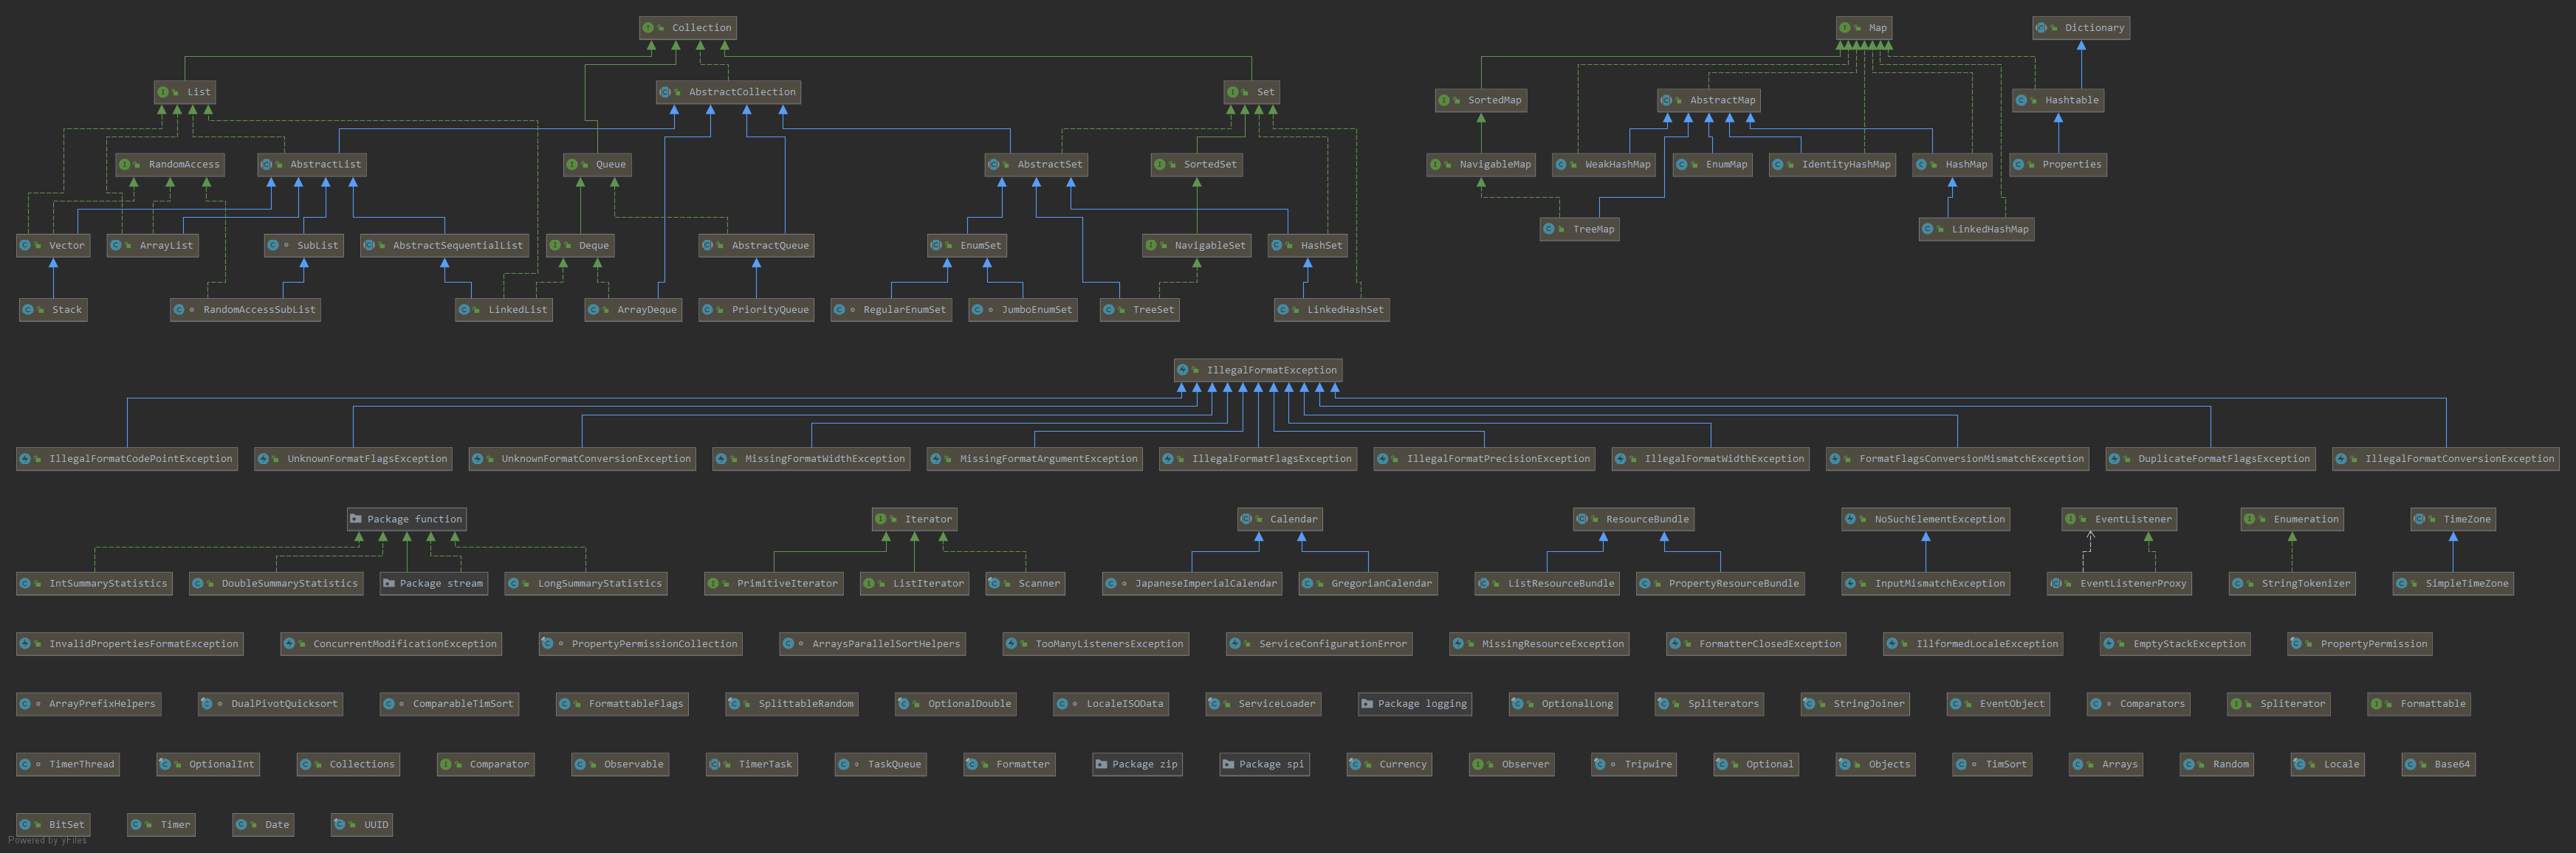Click the abstract class icon on the Dictionary node
Image resolution: width=2576 pixels, height=853 pixels.
[x=2041, y=28]
